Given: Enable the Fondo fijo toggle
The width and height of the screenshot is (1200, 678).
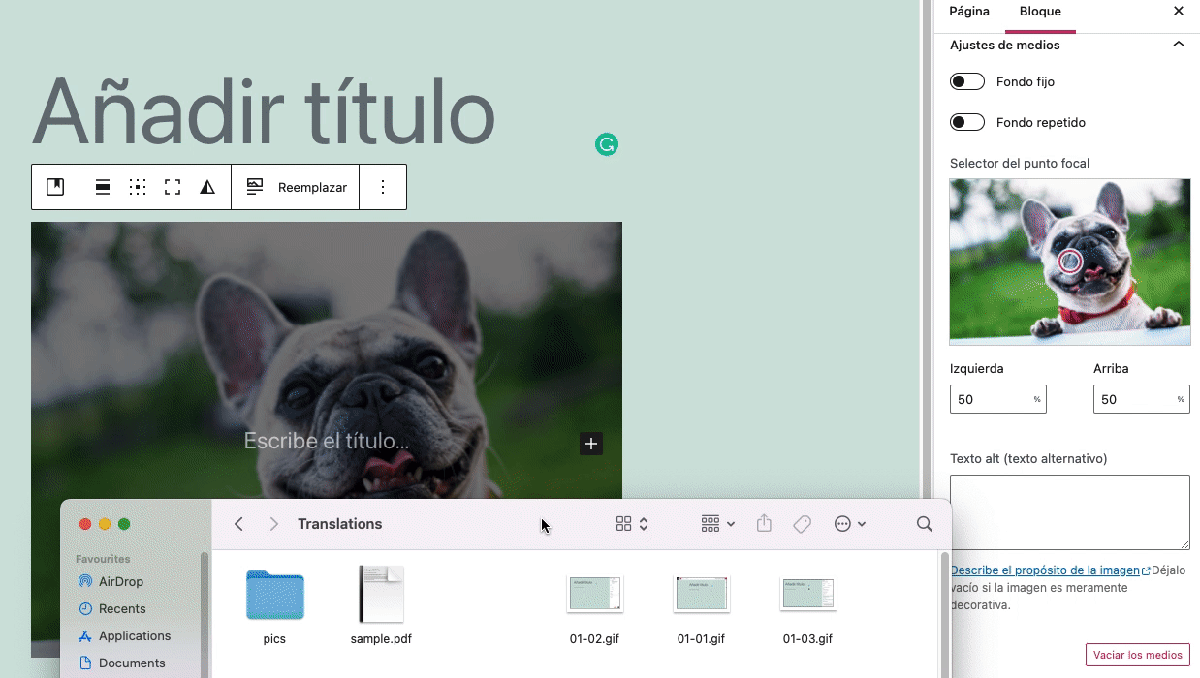Looking at the screenshot, I should [x=967, y=82].
